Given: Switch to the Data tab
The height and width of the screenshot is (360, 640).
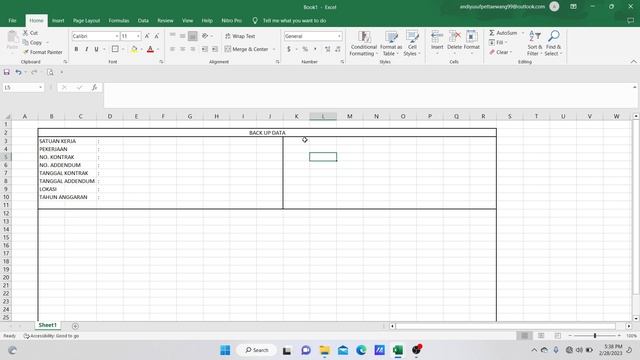Looking at the screenshot, I should (x=143, y=20).
